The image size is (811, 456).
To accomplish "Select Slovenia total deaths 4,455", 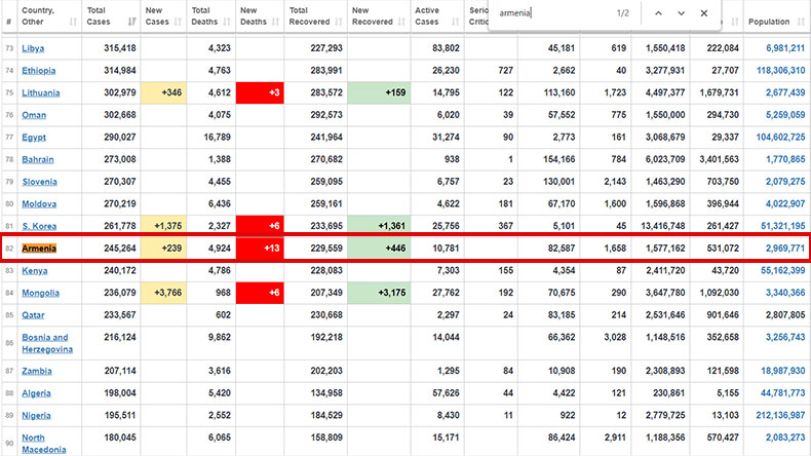I will click(219, 181).
